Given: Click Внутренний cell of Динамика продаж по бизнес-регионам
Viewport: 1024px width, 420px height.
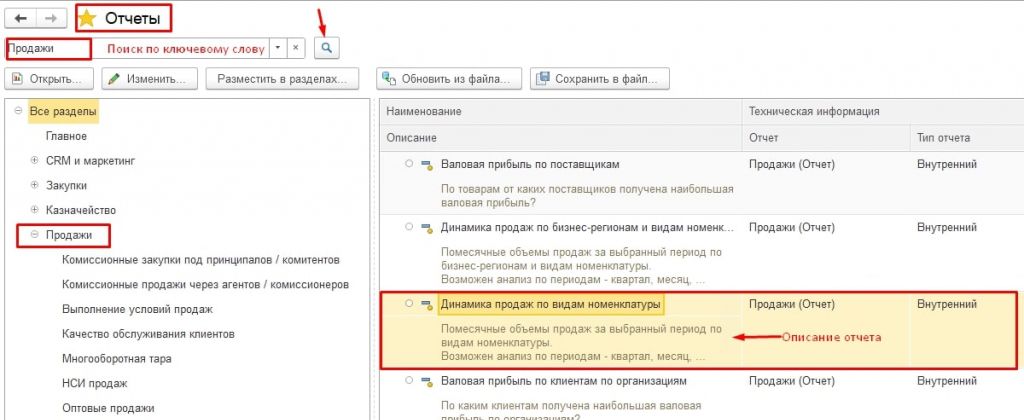Looking at the screenshot, I should pyautogui.click(x=947, y=227).
